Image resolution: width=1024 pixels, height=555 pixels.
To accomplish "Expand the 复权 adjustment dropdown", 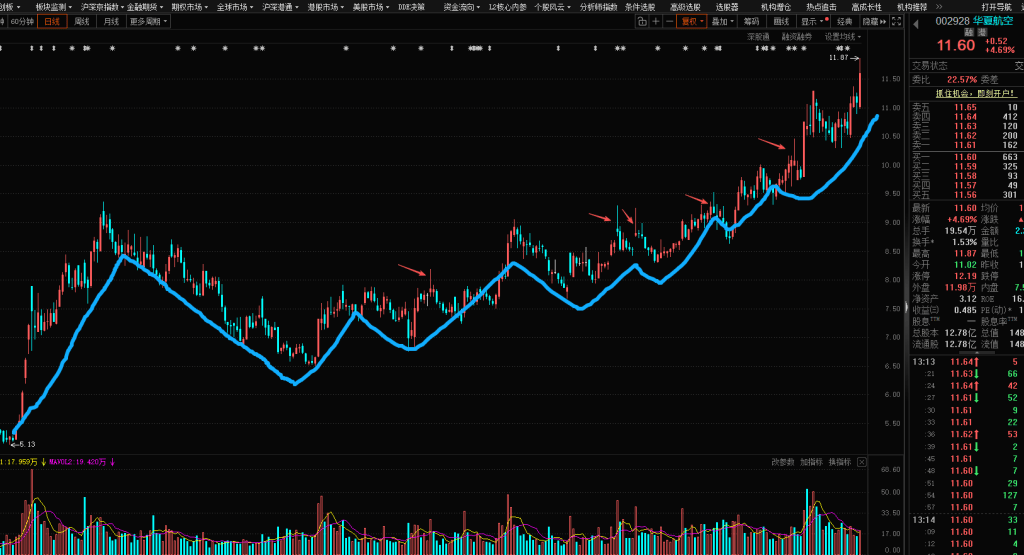I will click(692, 21).
